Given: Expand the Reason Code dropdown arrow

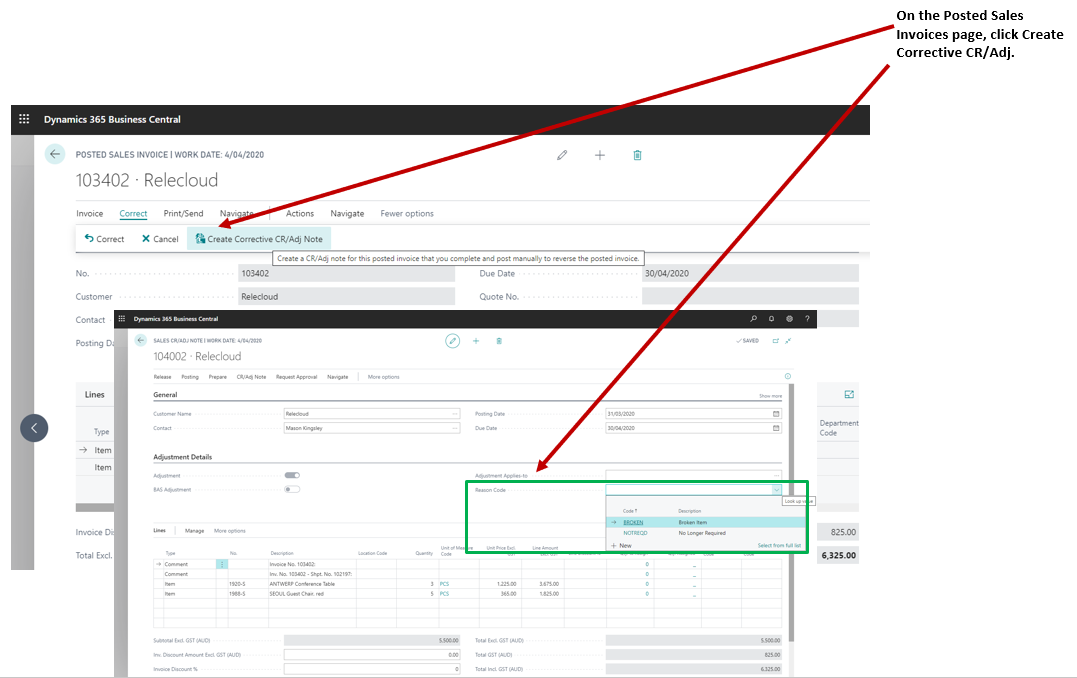Looking at the screenshot, I should 776,490.
